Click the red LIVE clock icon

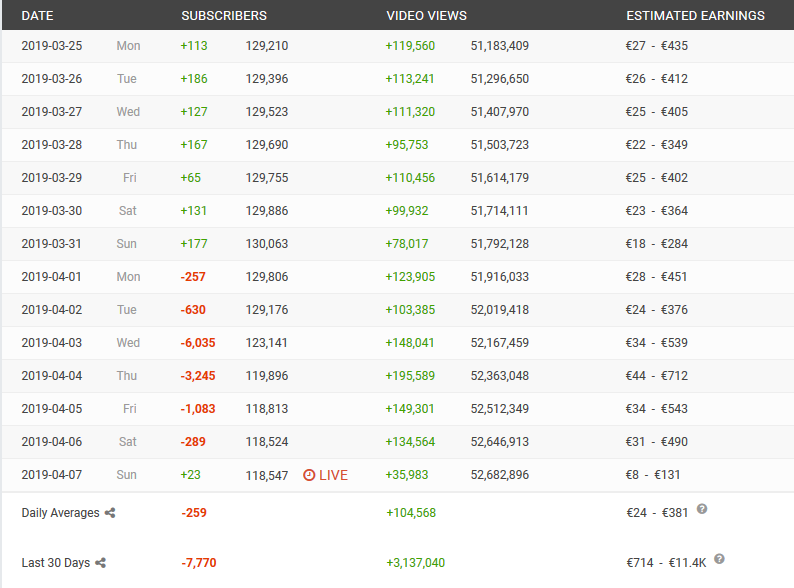(x=309, y=475)
